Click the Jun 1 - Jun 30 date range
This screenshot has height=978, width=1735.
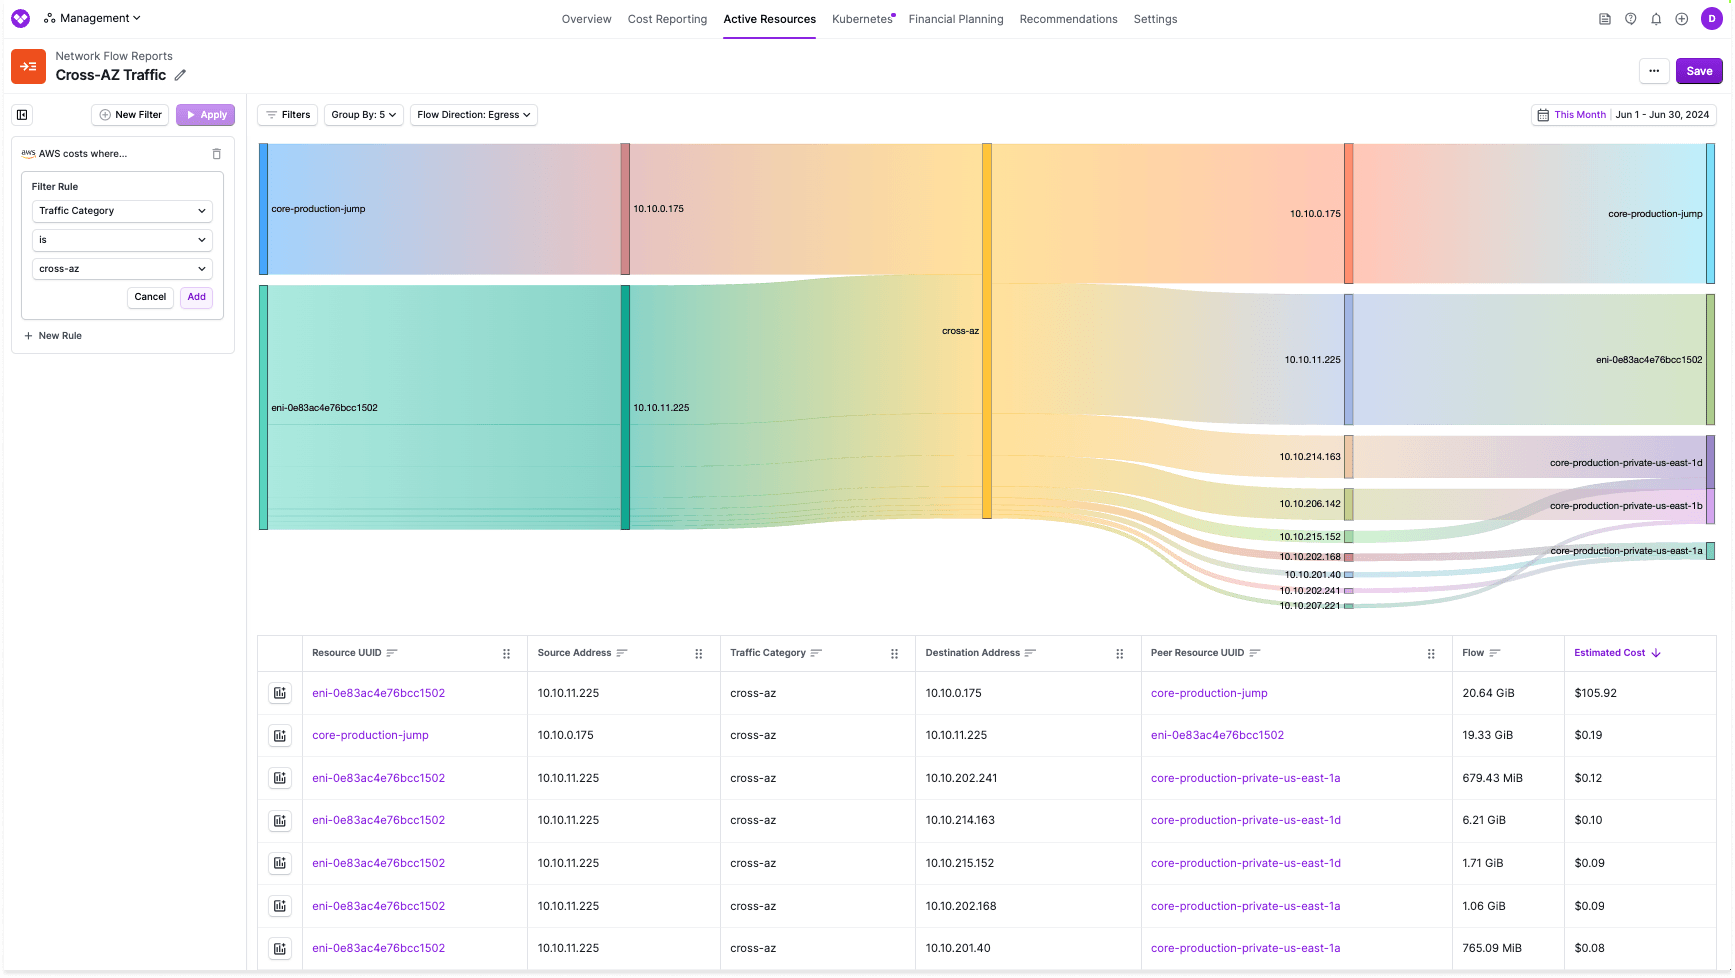(1663, 114)
